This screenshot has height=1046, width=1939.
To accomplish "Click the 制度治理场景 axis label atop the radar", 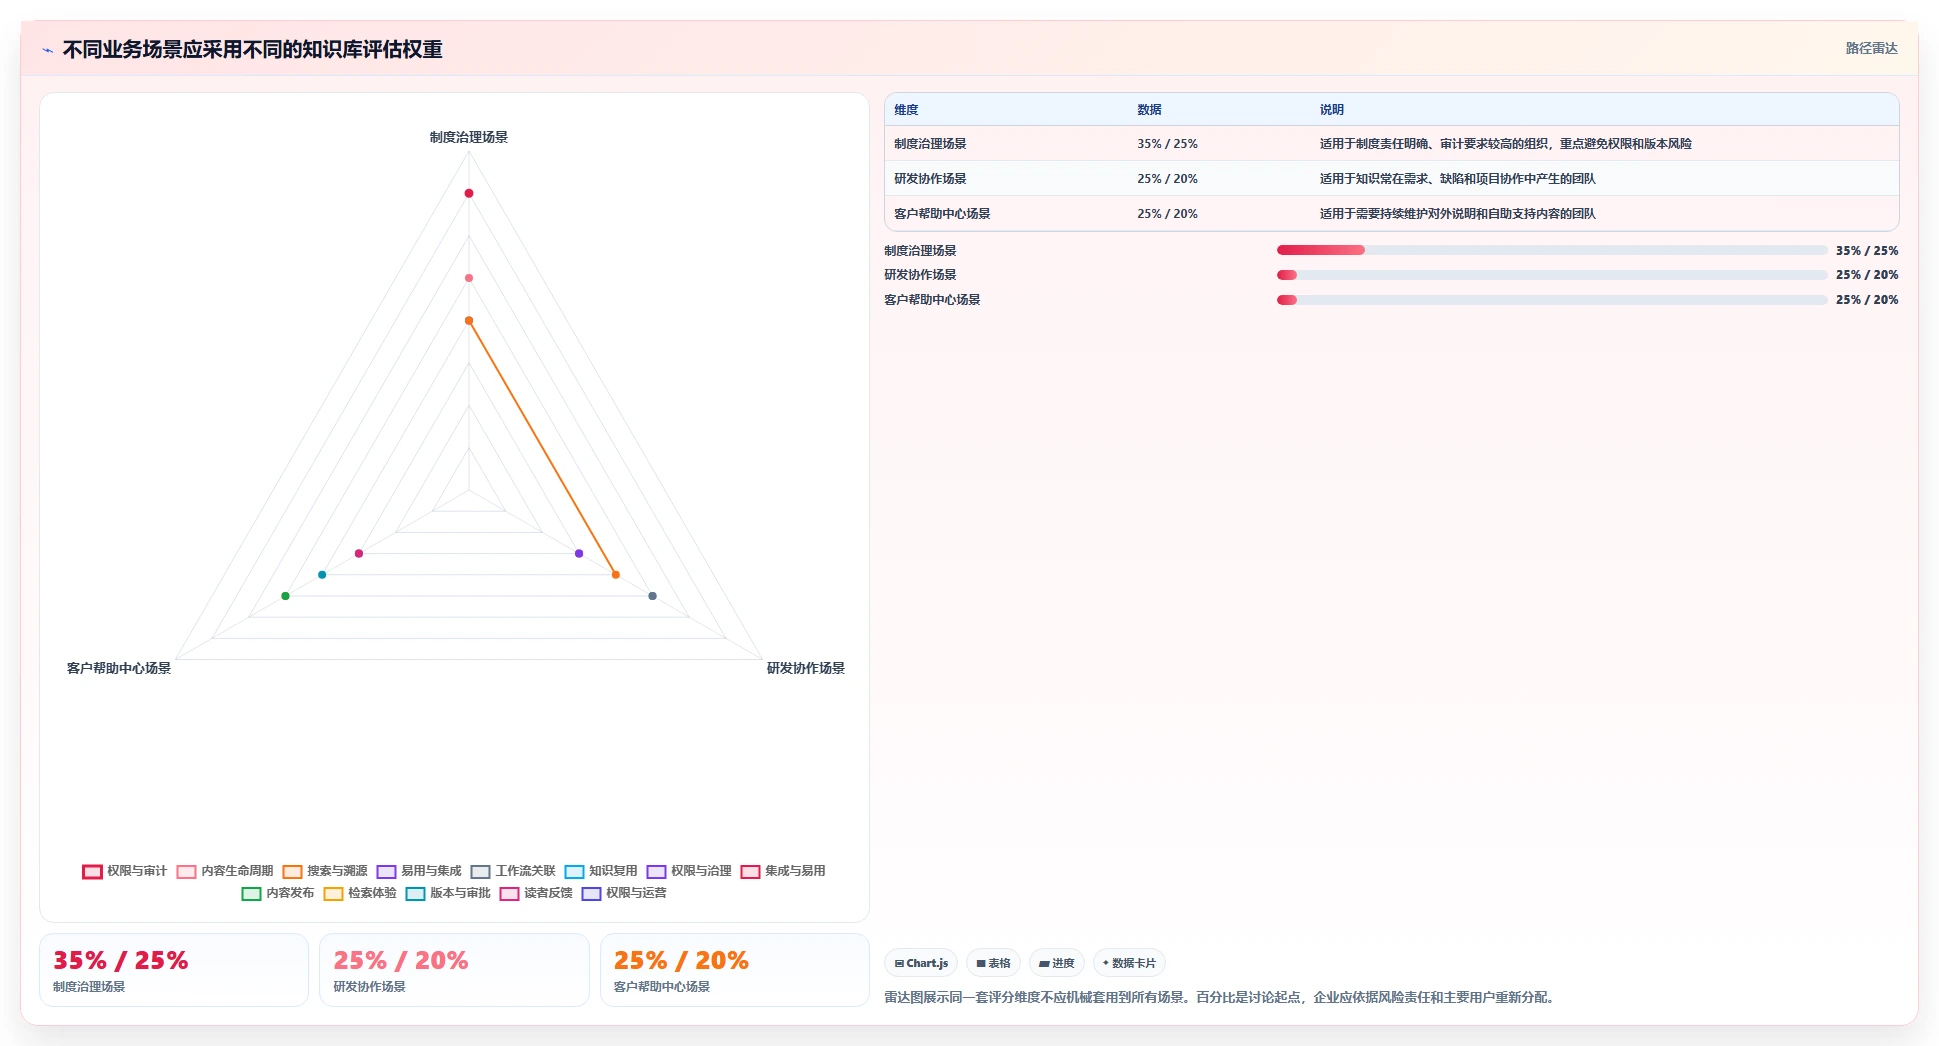I will pos(468,137).
